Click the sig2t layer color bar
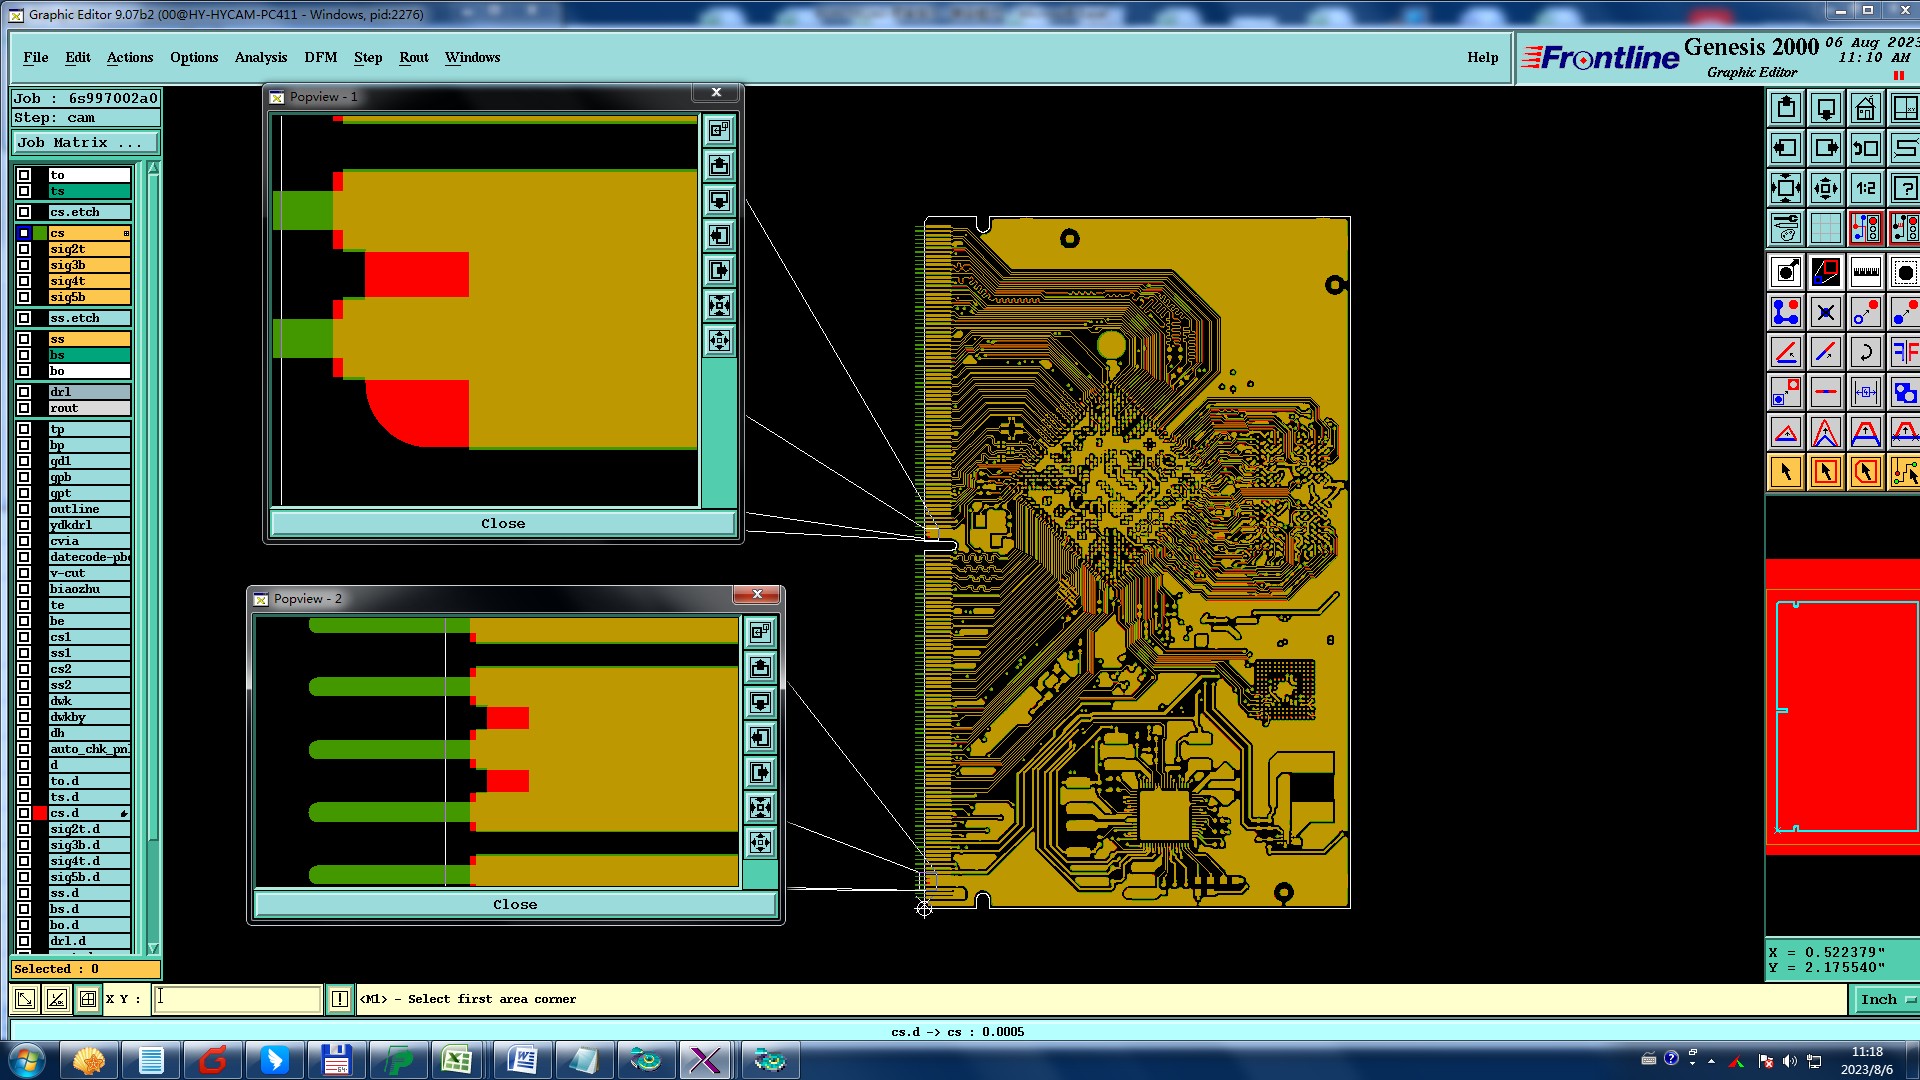 tap(89, 249)
